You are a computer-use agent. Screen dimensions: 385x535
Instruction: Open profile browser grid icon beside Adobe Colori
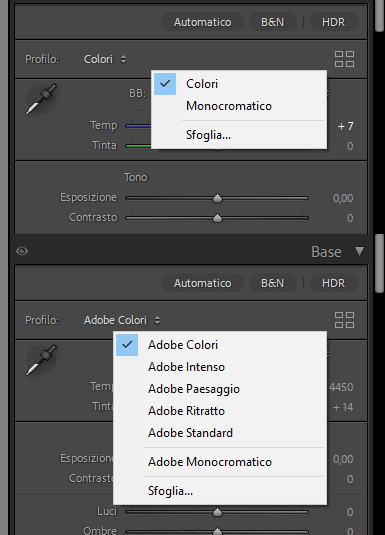(x=344, y=320)
